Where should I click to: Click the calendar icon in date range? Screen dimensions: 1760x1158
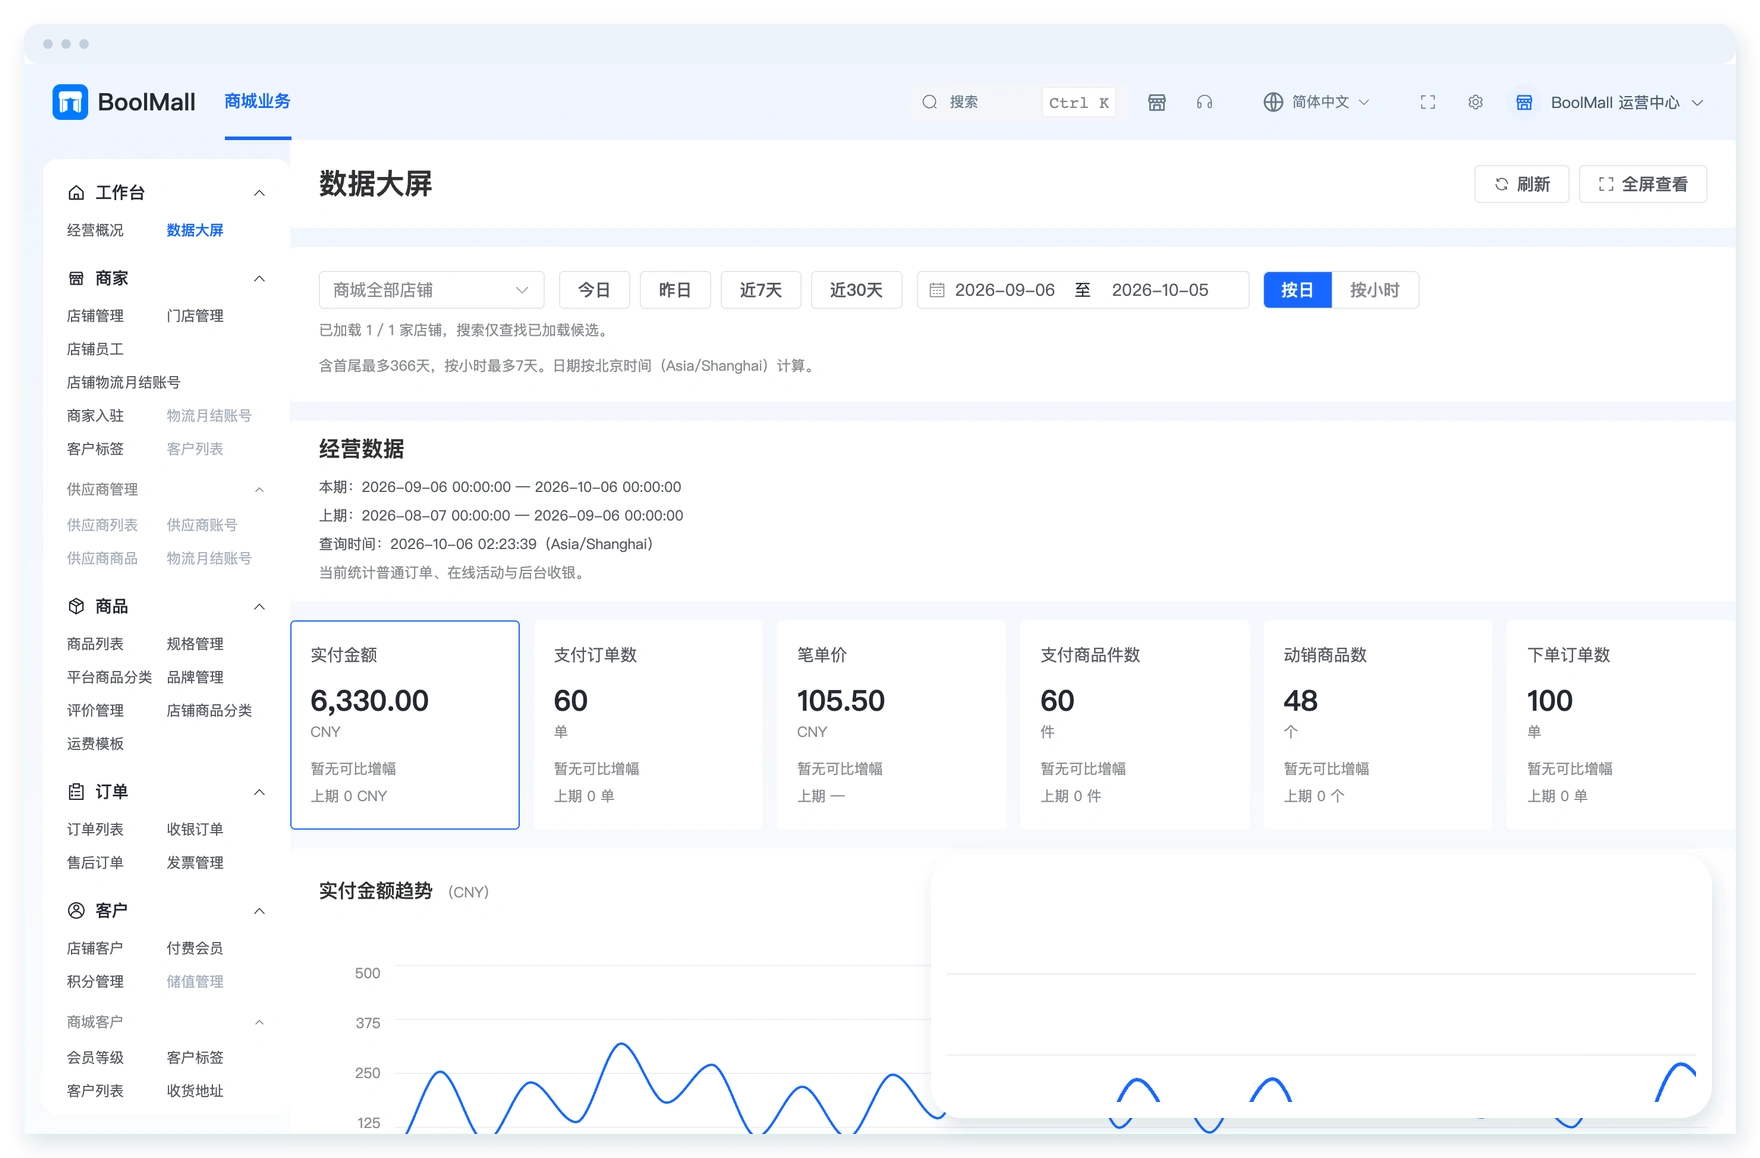(937, 290)
